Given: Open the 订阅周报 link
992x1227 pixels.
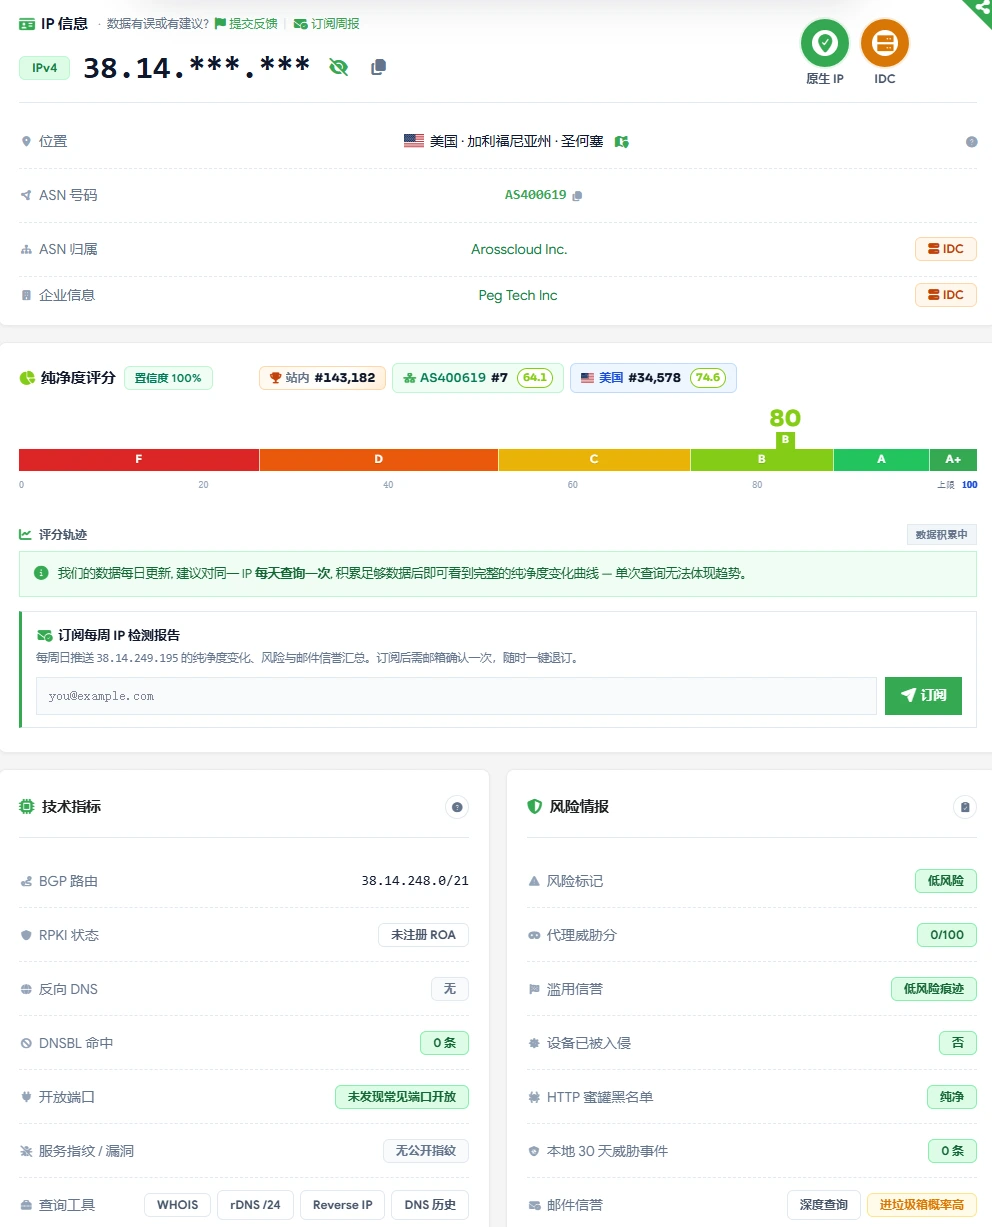Looking at the screenshot, I should [x=326, y=24].
